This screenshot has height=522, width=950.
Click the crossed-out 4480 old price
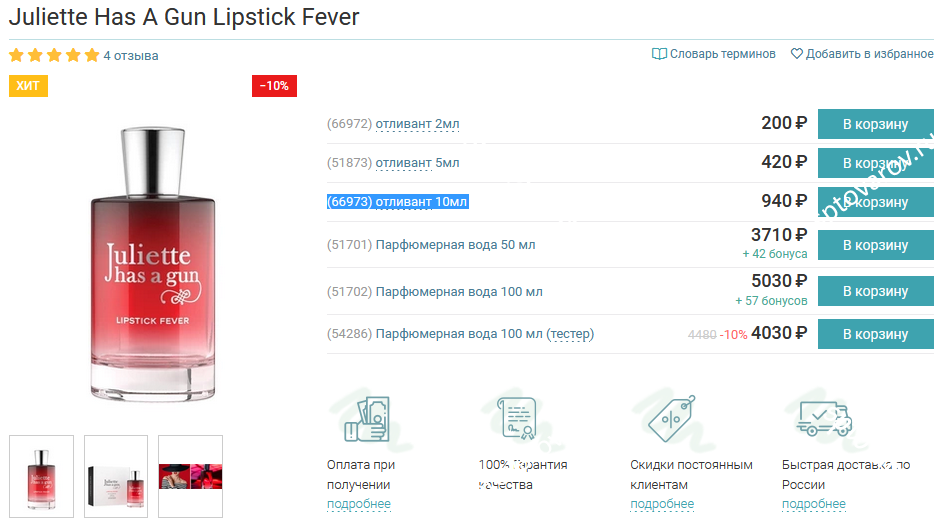702,335
